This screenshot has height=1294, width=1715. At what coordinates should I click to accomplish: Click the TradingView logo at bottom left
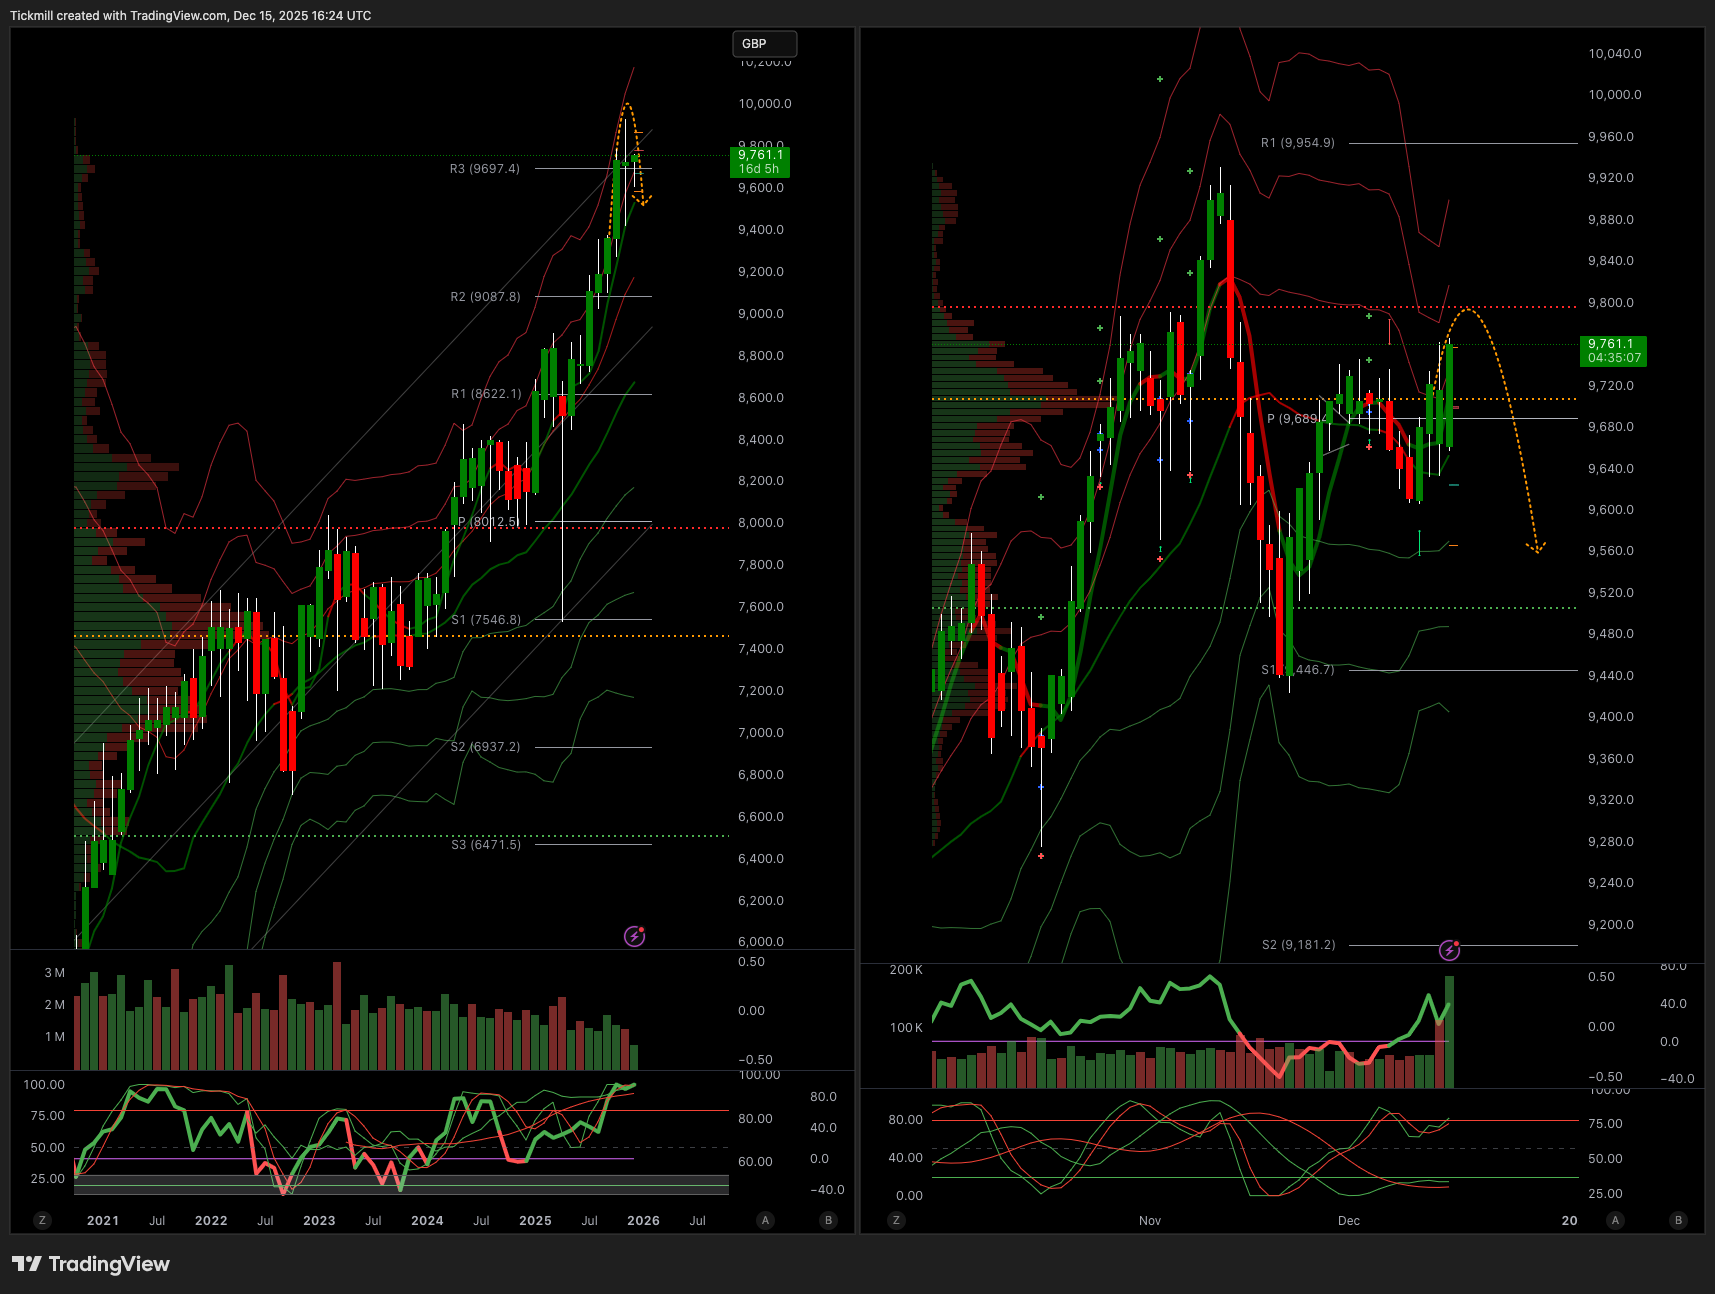pos(91,1264)
